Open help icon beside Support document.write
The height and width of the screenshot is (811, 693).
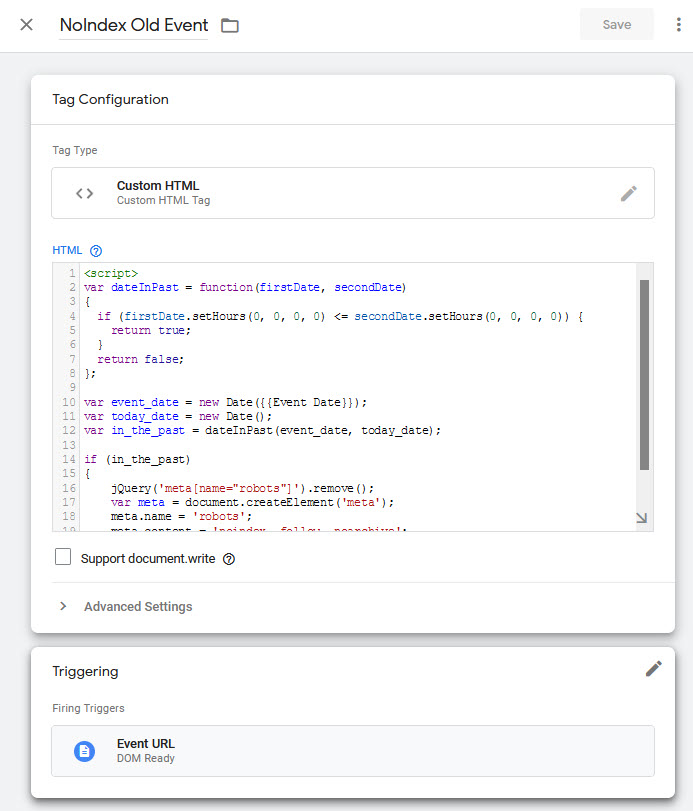point(228,559)
